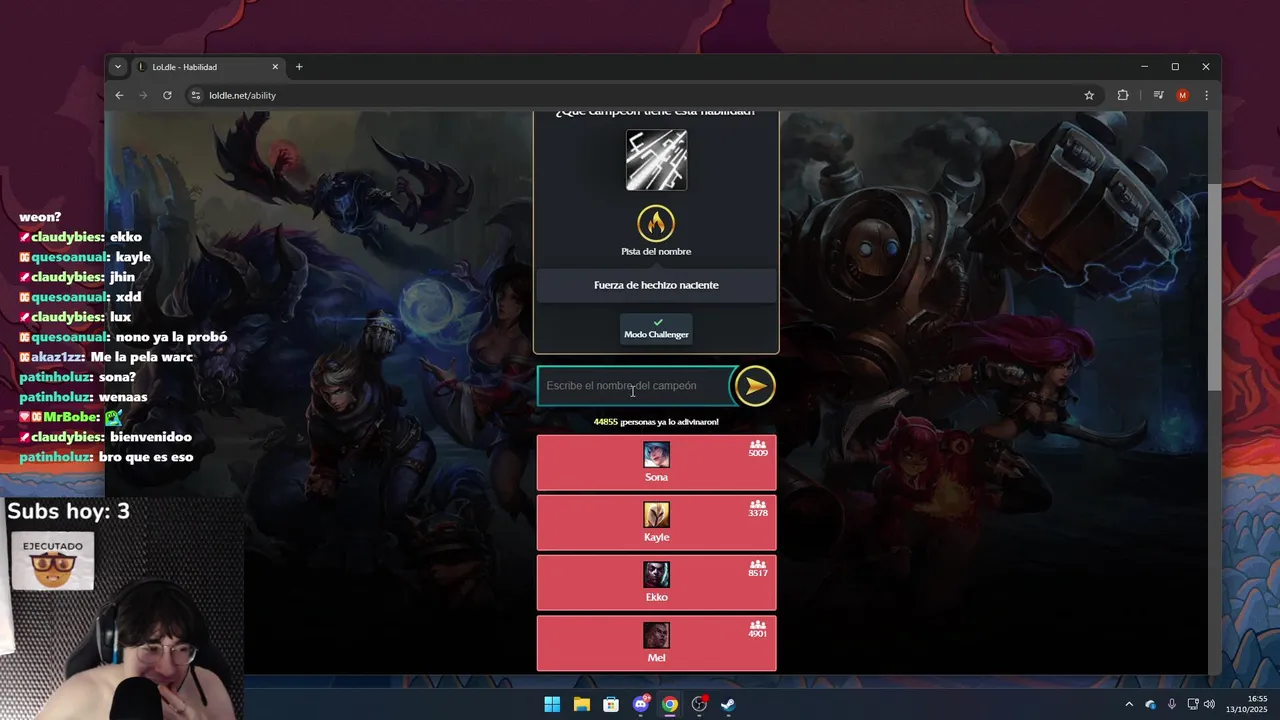Open OBS Studio from the taskbar
Viewport: 1280px width, 720px height.
click(699, 704)
